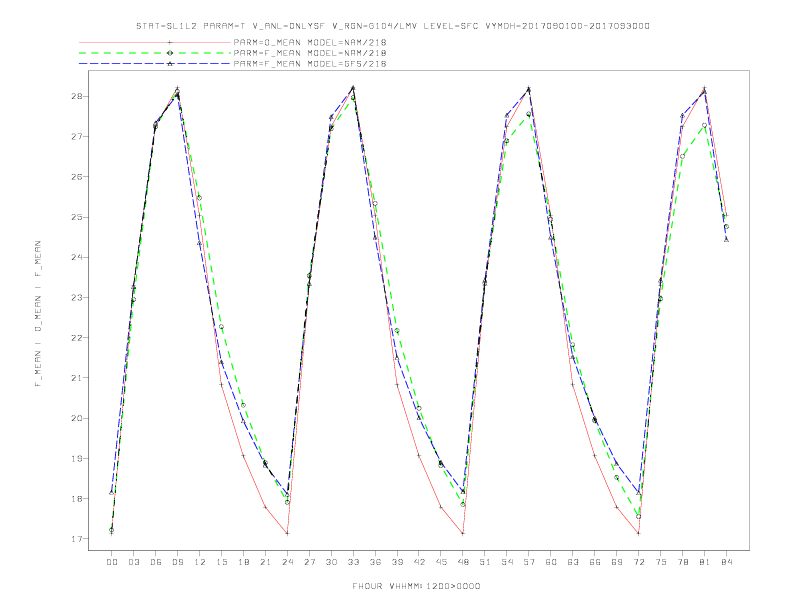The image size is (792, 612).
Task: Click x-axis tick label 57
Action: pos(529,562)
